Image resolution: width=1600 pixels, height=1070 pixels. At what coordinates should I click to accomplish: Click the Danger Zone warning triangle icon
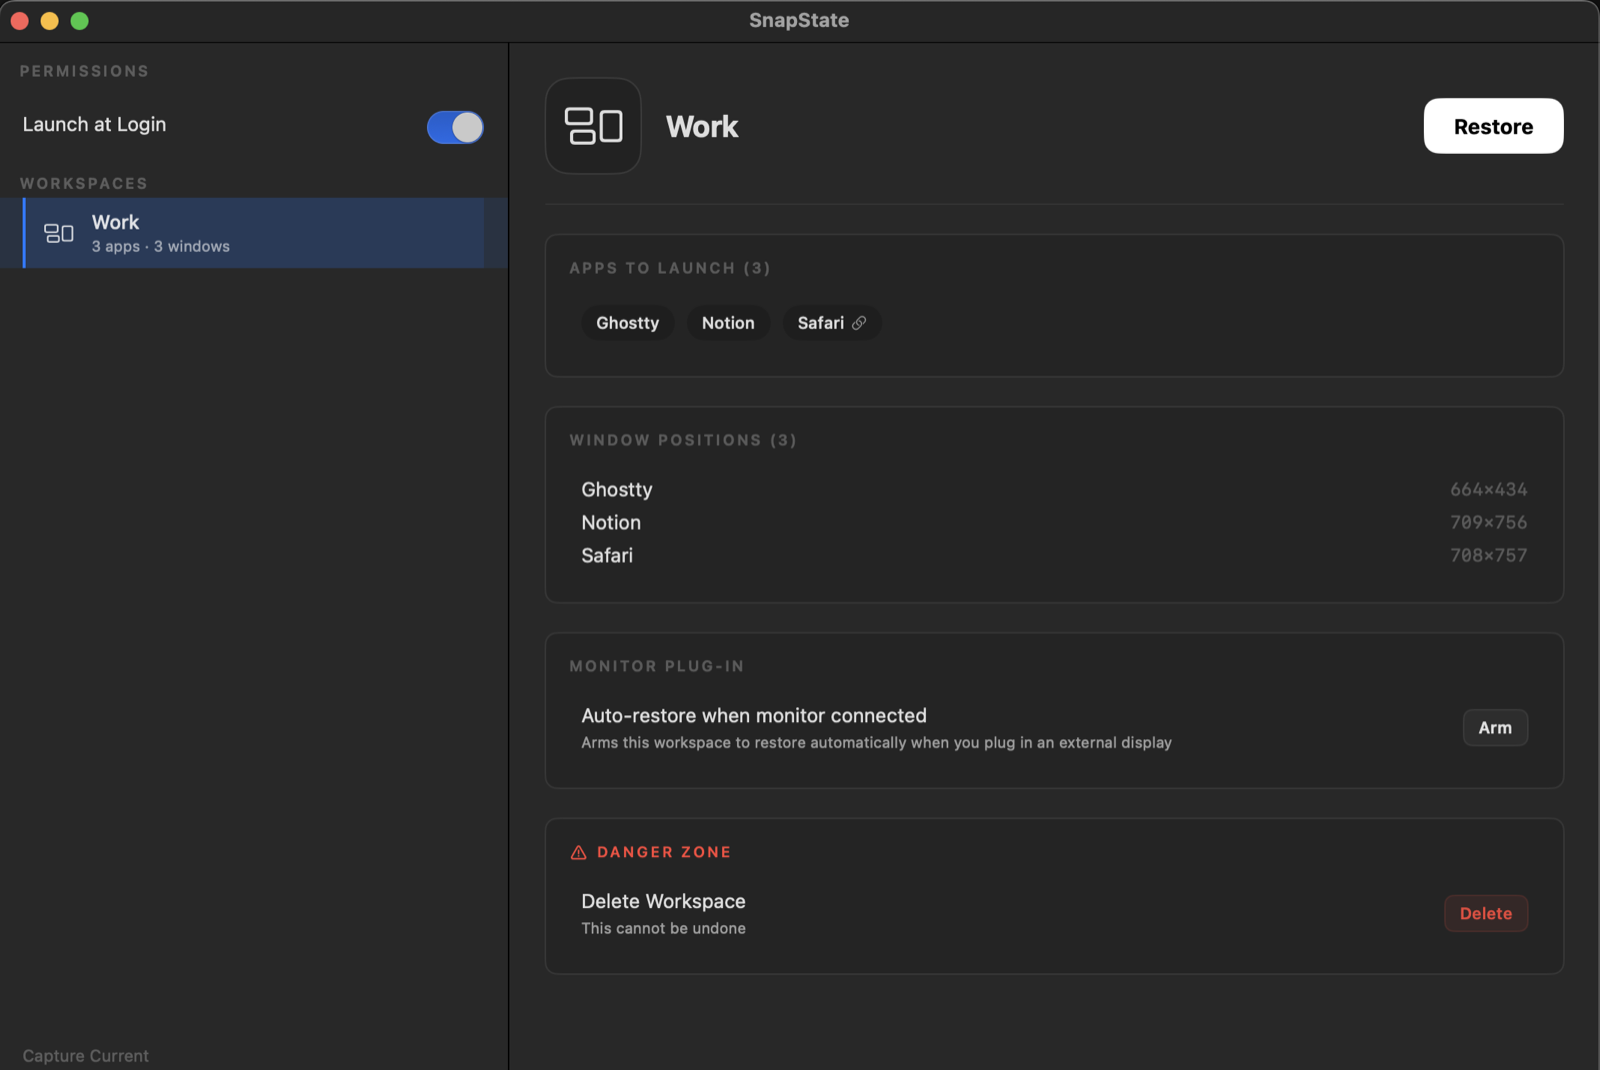click(x=578, y=853)
